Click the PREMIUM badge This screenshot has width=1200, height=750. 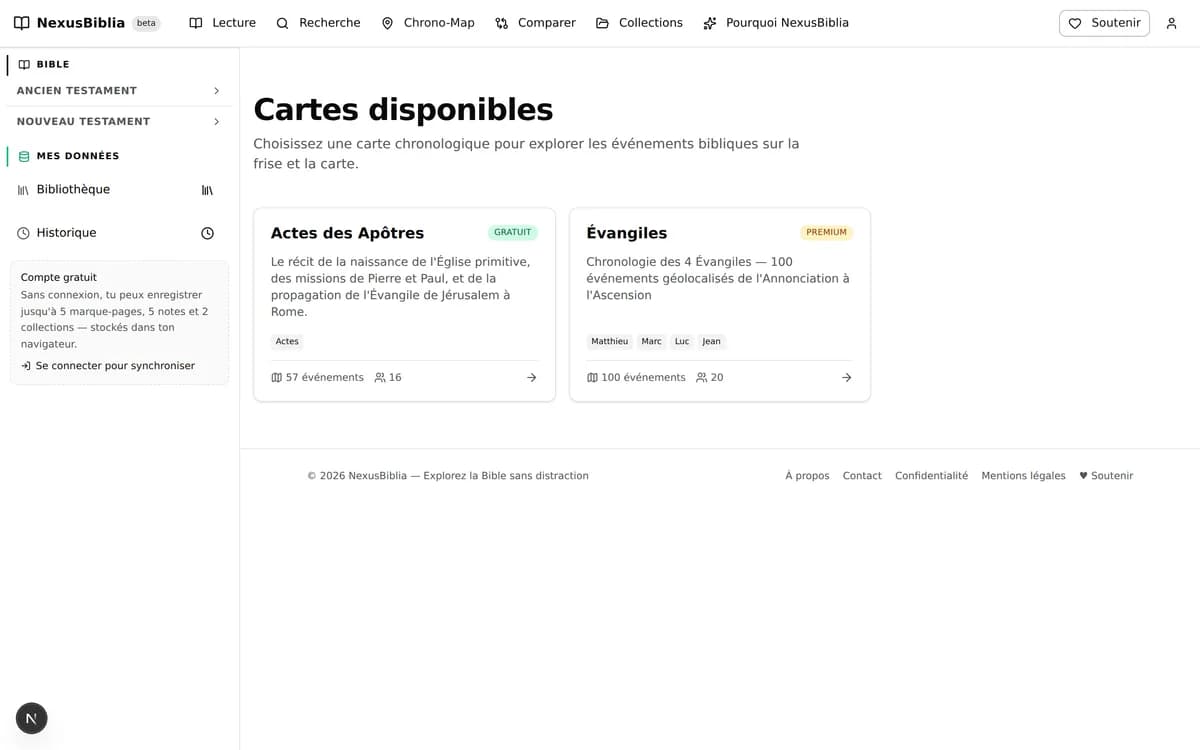coord(827,233)
